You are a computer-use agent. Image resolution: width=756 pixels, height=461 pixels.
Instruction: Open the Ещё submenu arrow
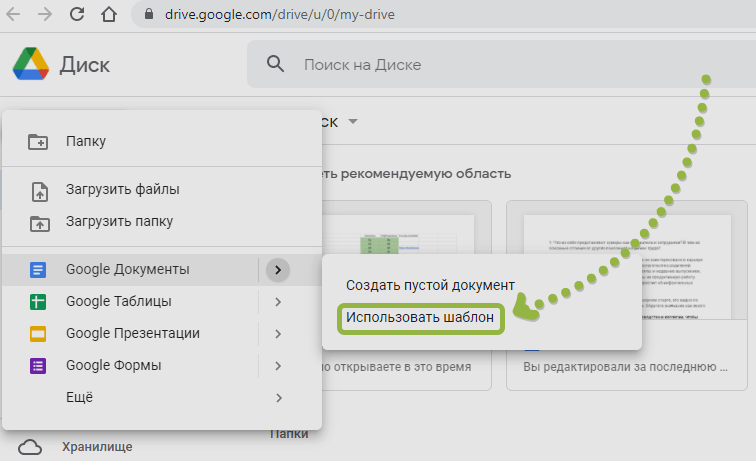tap(278, 397)
